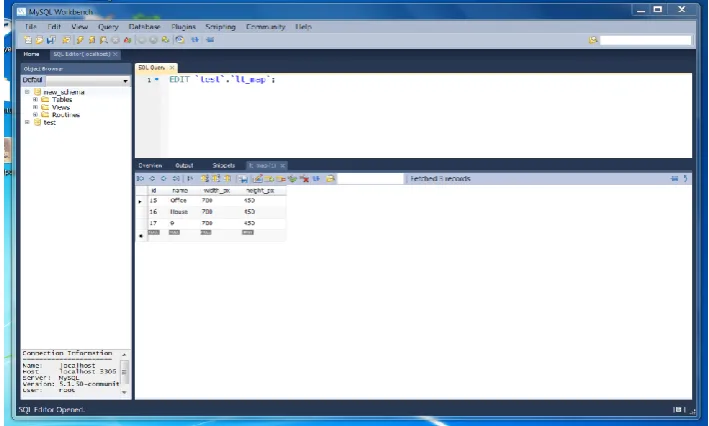Image resolution: width=709 pixels, height=426 pixels.
Task: Close the SQL Editor (localhost) tab
Action: (115, 54)
